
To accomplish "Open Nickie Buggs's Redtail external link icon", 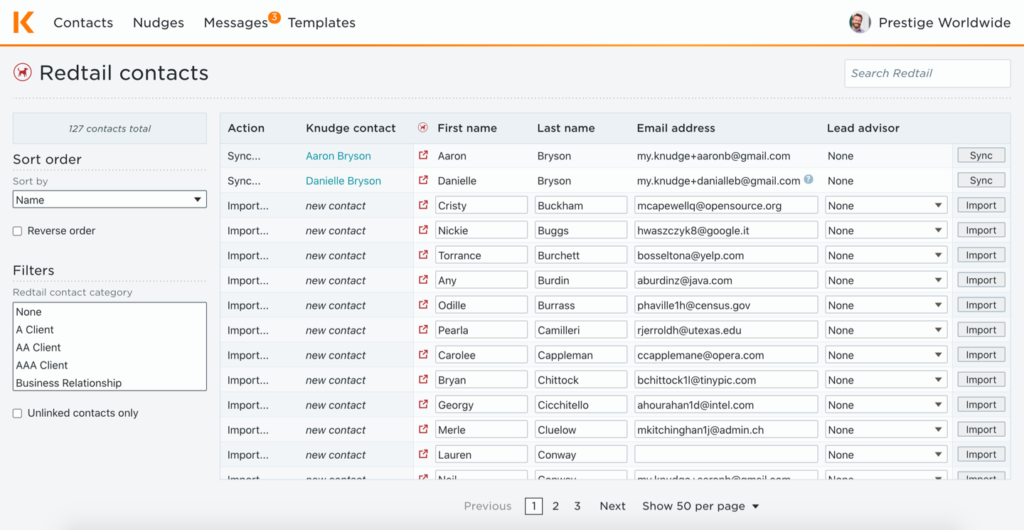I will pos(423,230).
